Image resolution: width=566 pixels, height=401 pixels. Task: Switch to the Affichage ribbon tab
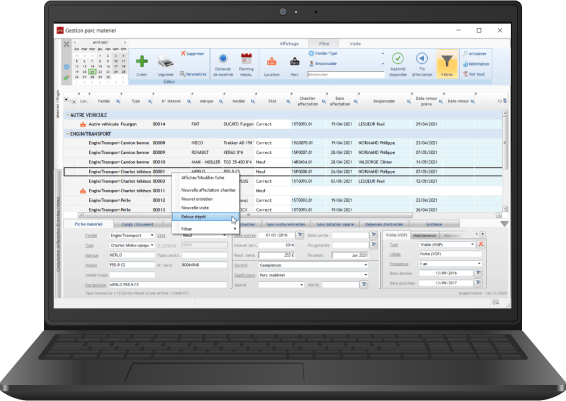(x=289, y=44)
